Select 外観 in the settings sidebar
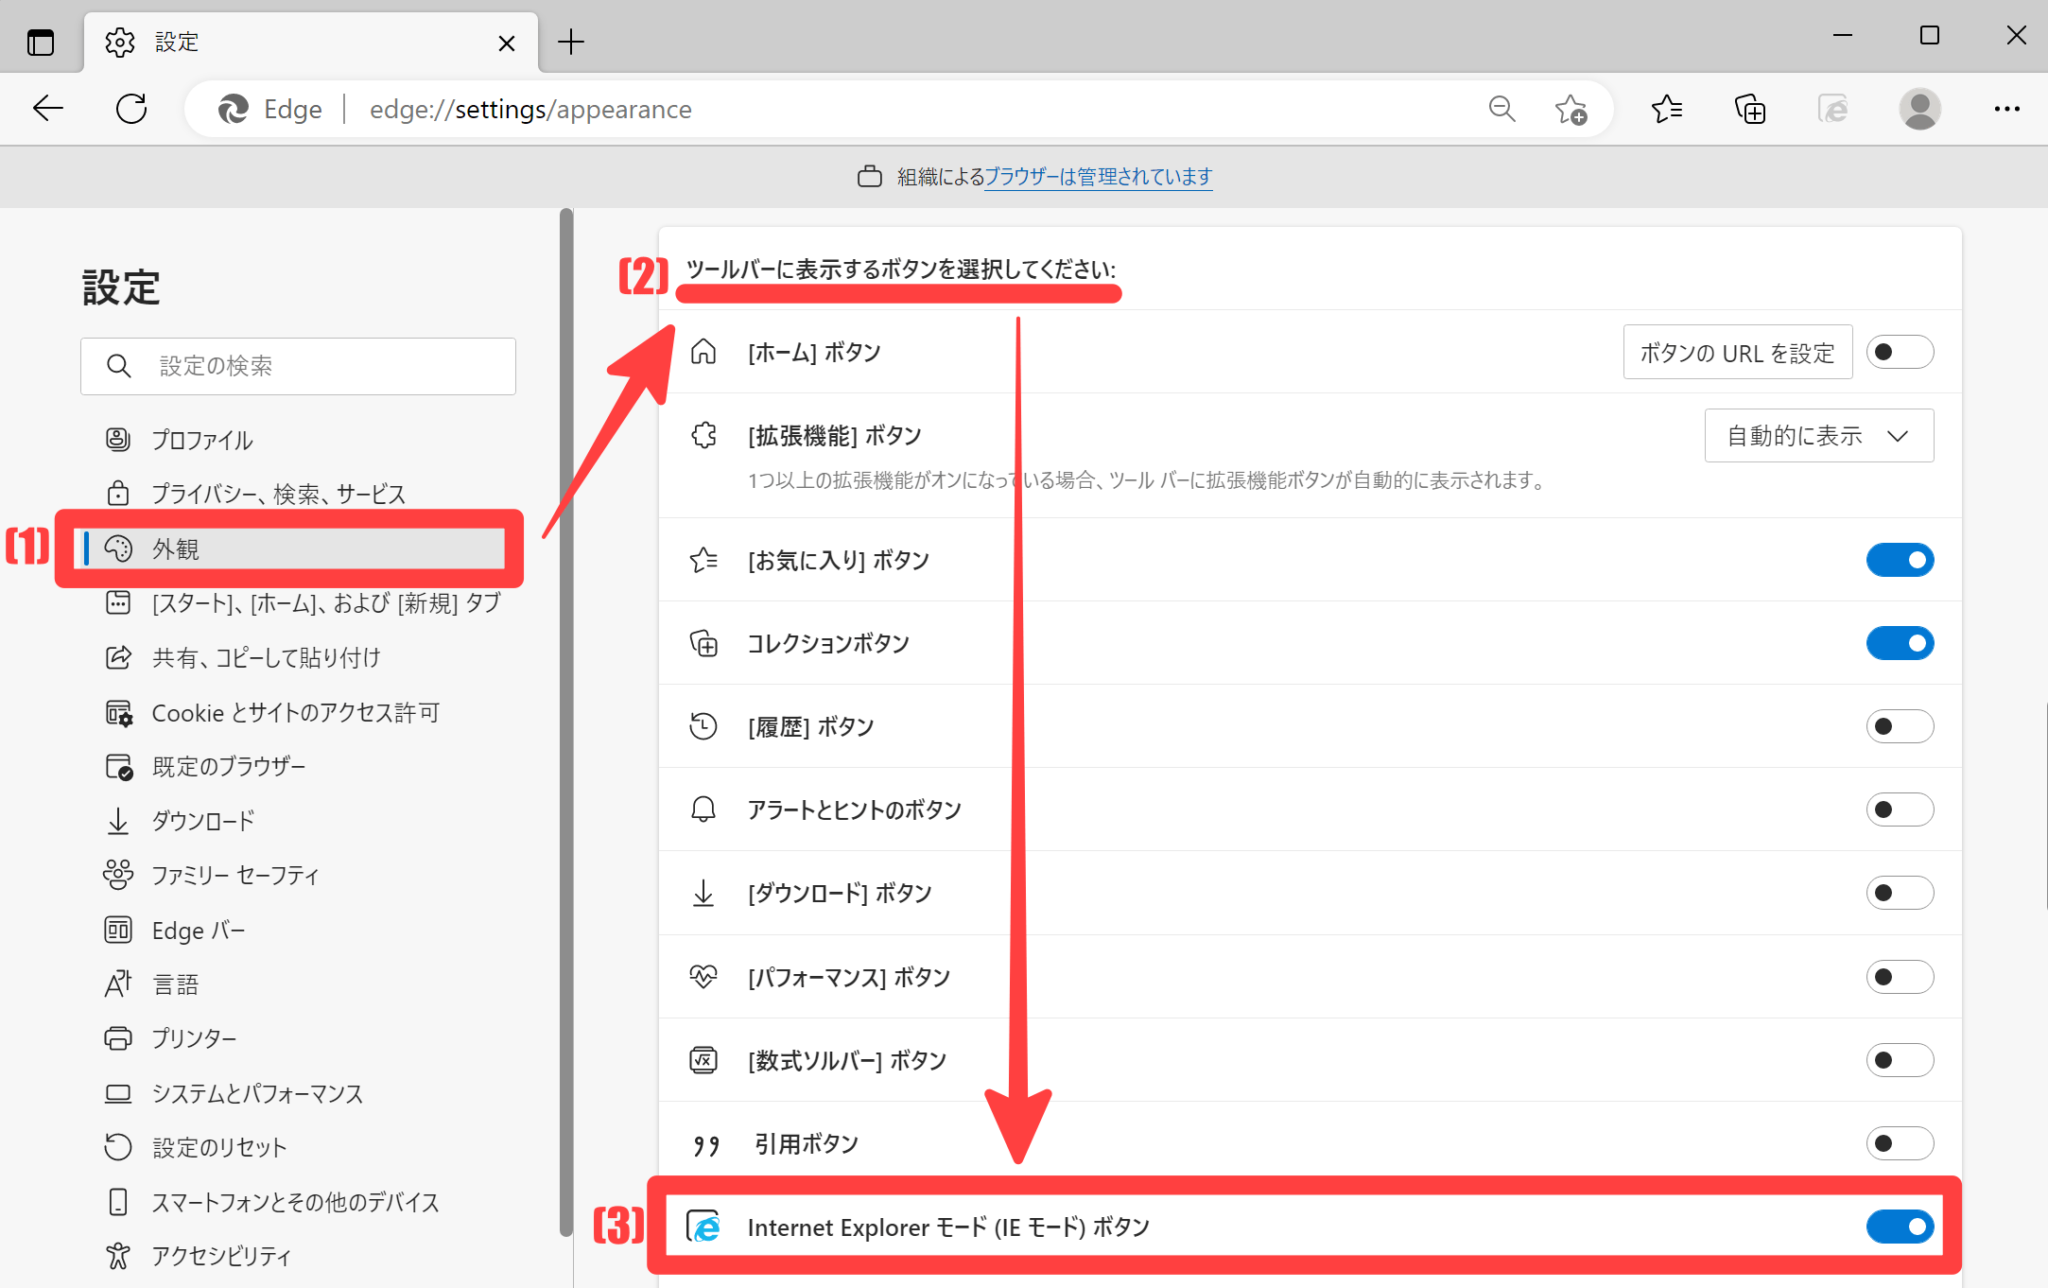This screenshot has width=2048, height=1288. [175, 548]
